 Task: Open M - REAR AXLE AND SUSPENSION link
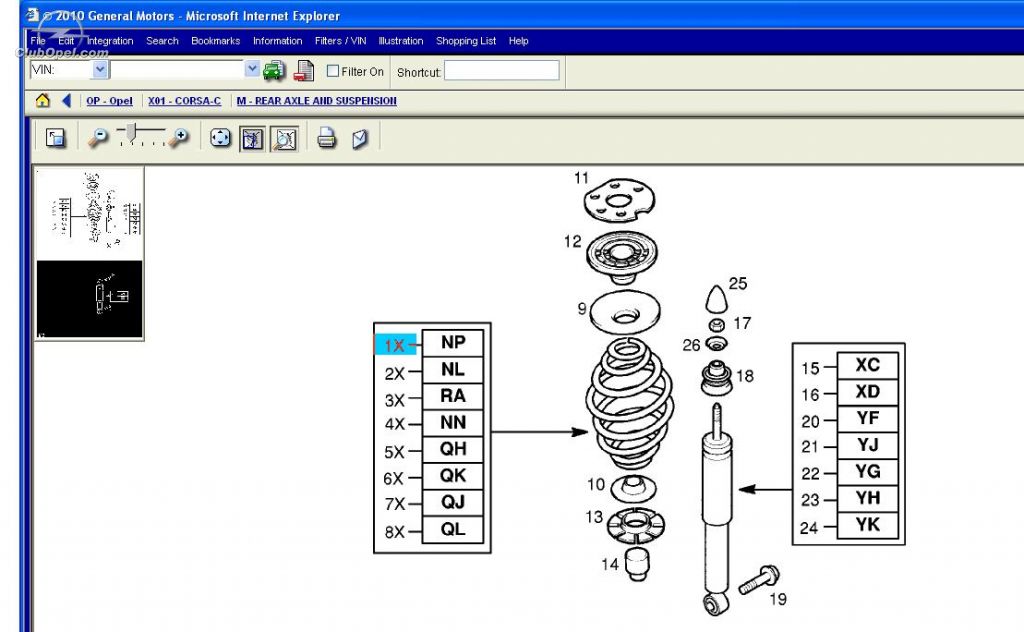tap(317, 101)
